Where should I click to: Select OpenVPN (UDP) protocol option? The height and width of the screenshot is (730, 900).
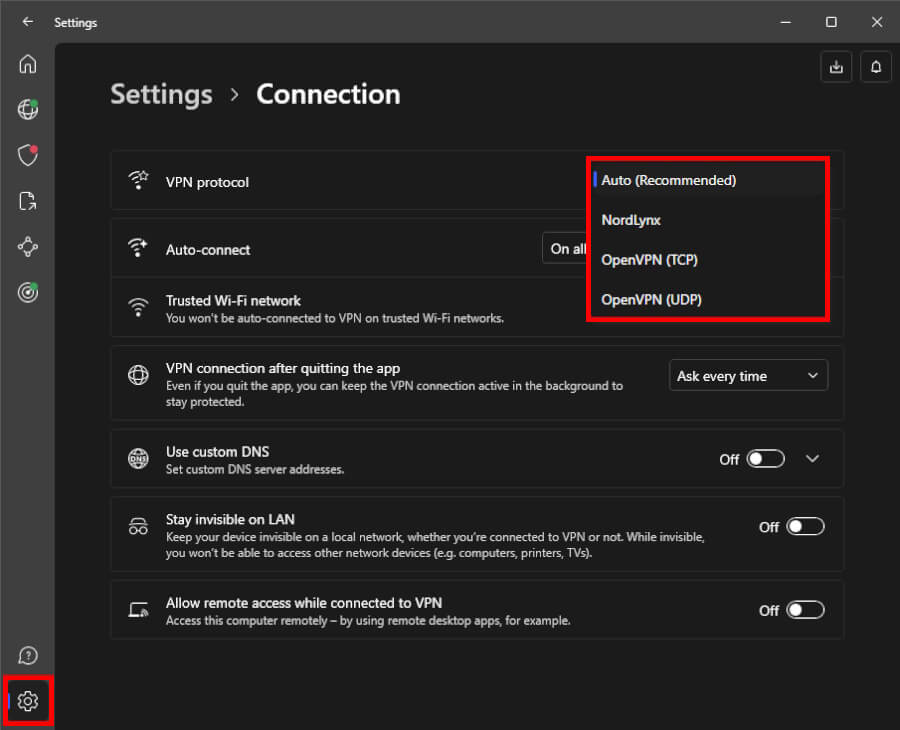708,300
